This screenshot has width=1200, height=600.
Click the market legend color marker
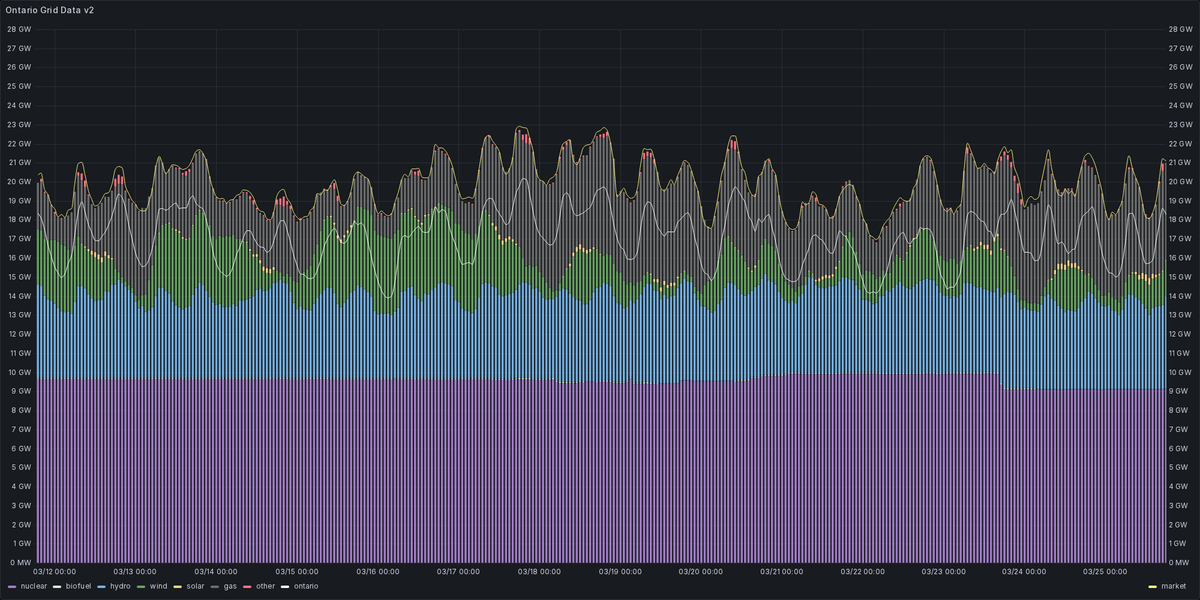[1152, 586]
